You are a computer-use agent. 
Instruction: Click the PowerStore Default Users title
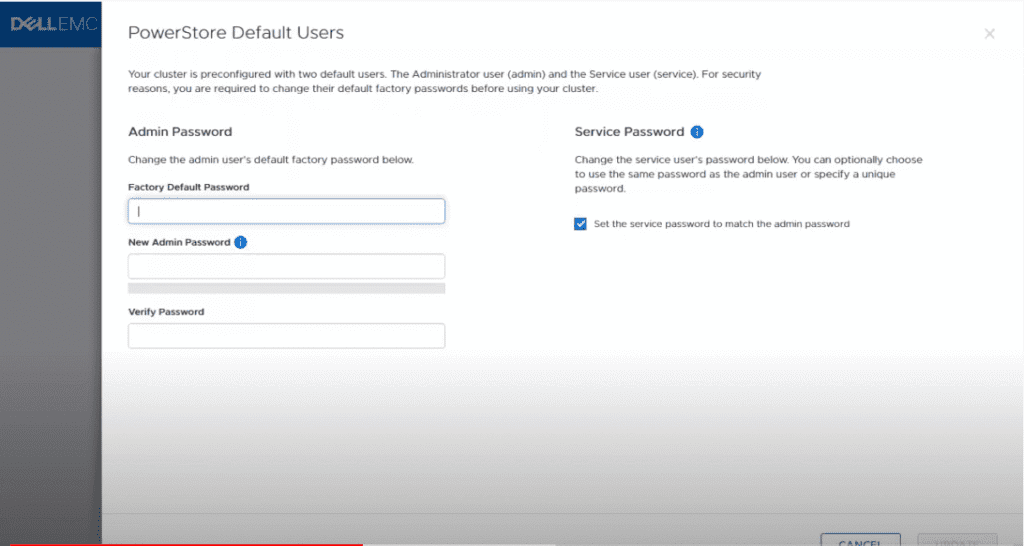pos(236,33)
